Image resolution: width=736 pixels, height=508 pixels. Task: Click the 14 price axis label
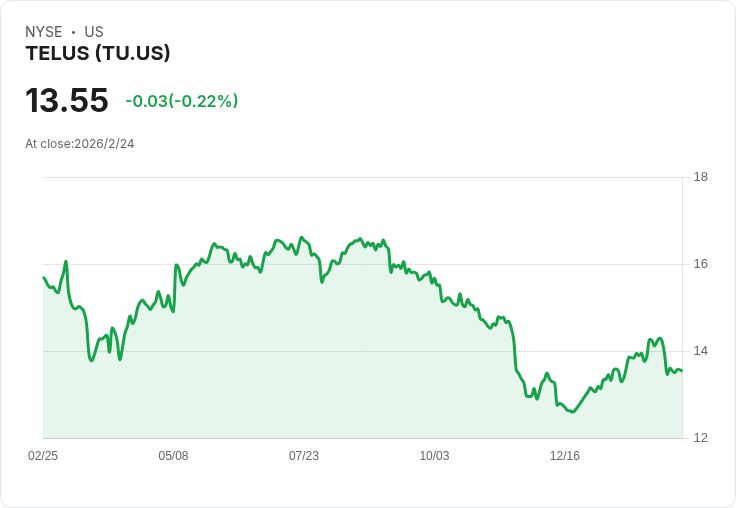click(701, 351)
